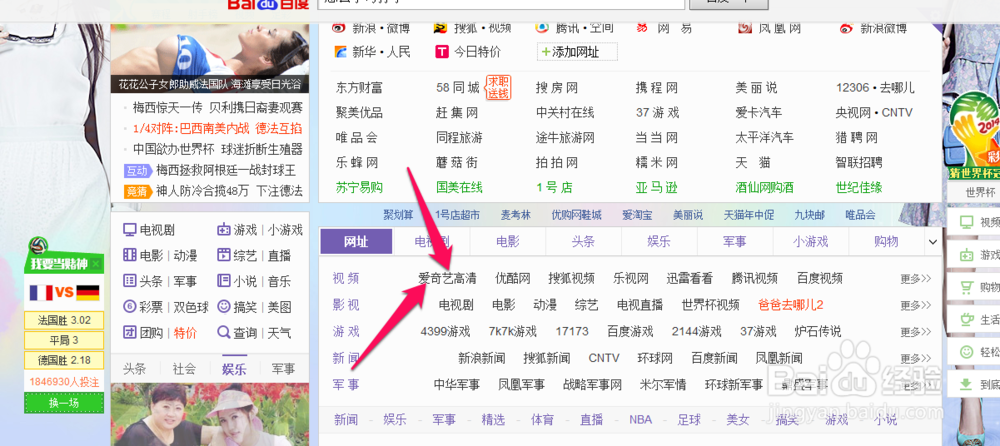Screen dimensions: 1000x446
Task: Click the green 换一场 button
Action: click(x=64, y=403)
